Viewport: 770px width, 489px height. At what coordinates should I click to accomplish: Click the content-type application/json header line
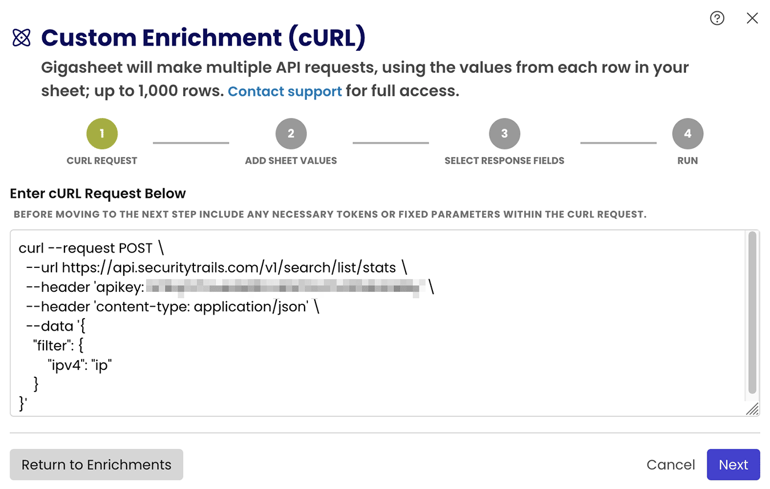[172, 306]
